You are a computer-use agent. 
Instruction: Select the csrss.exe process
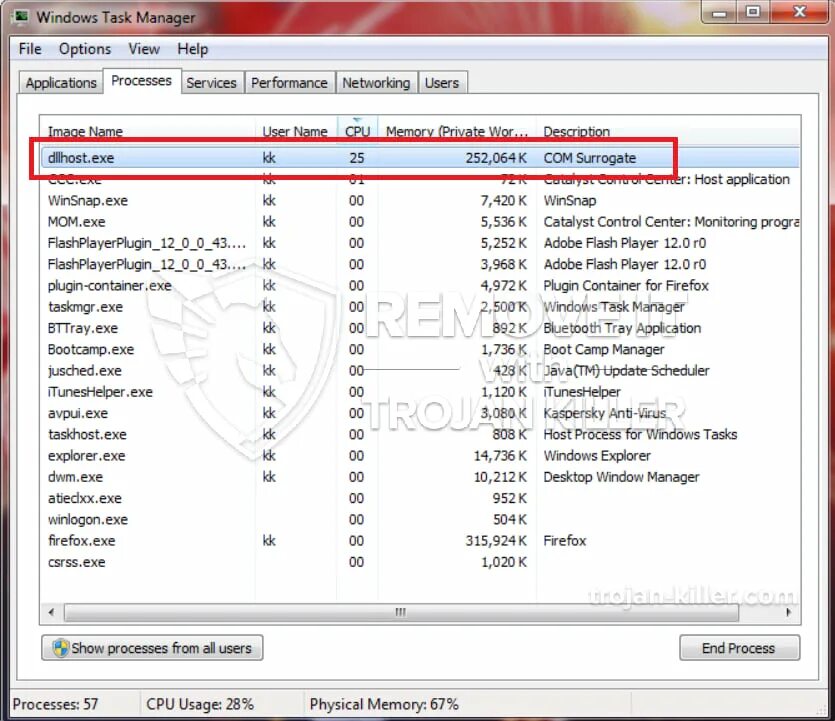point(420,562)
